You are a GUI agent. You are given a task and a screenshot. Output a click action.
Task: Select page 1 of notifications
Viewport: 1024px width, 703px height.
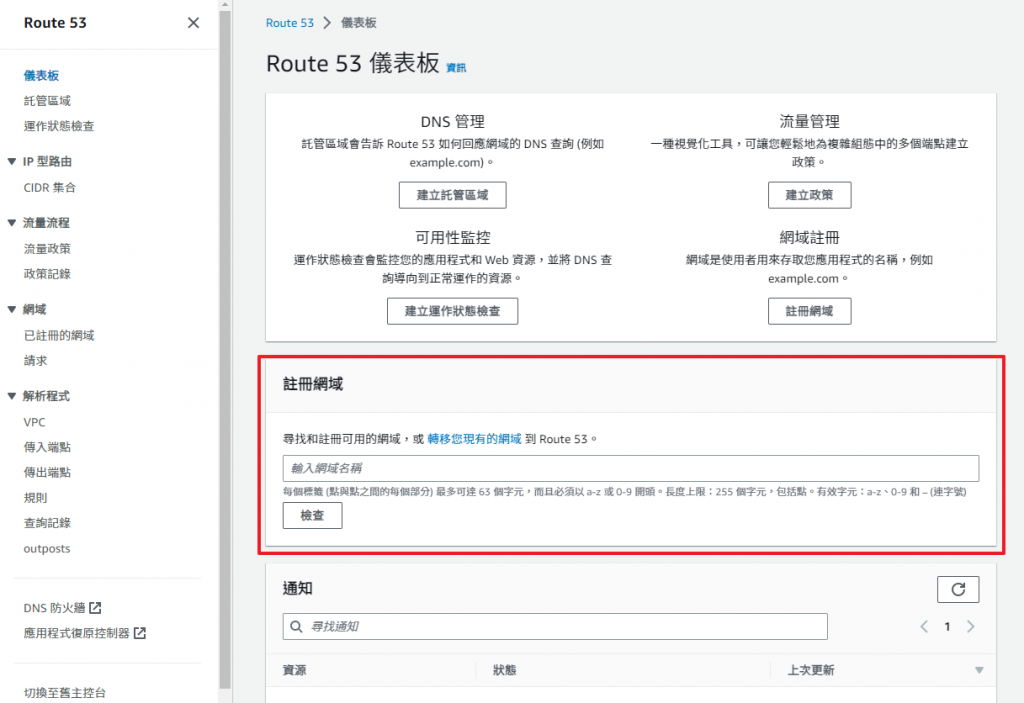947,627
